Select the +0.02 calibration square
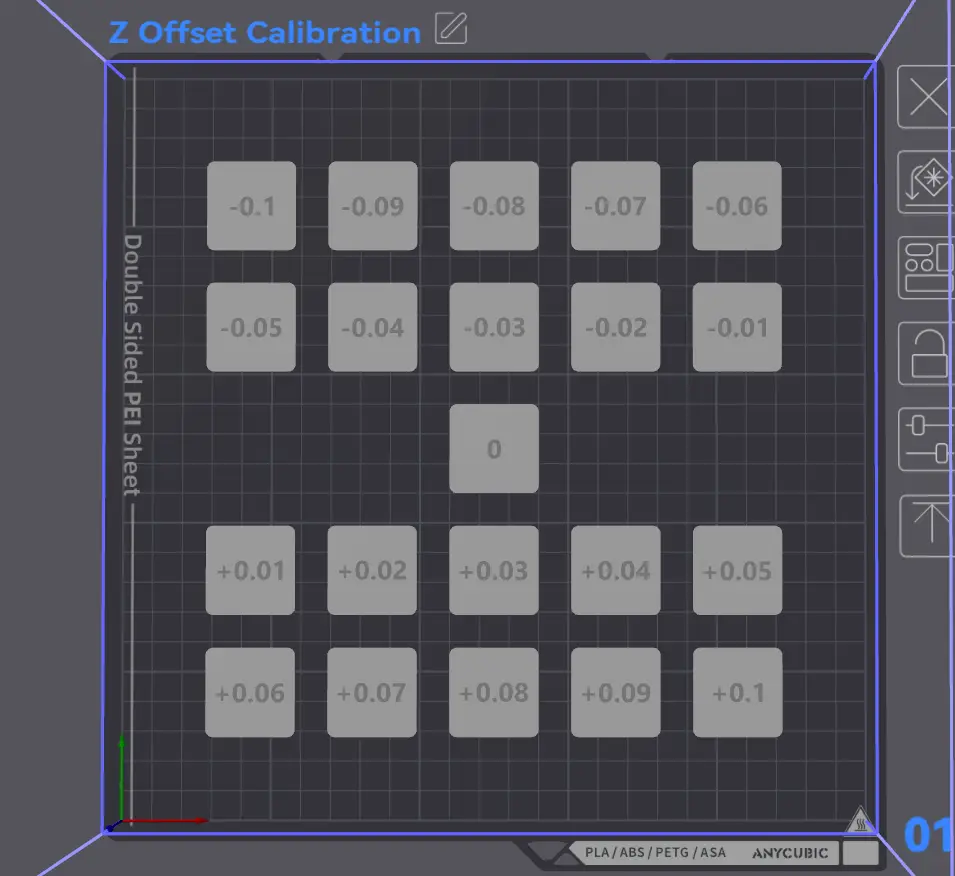 (372, 570)
